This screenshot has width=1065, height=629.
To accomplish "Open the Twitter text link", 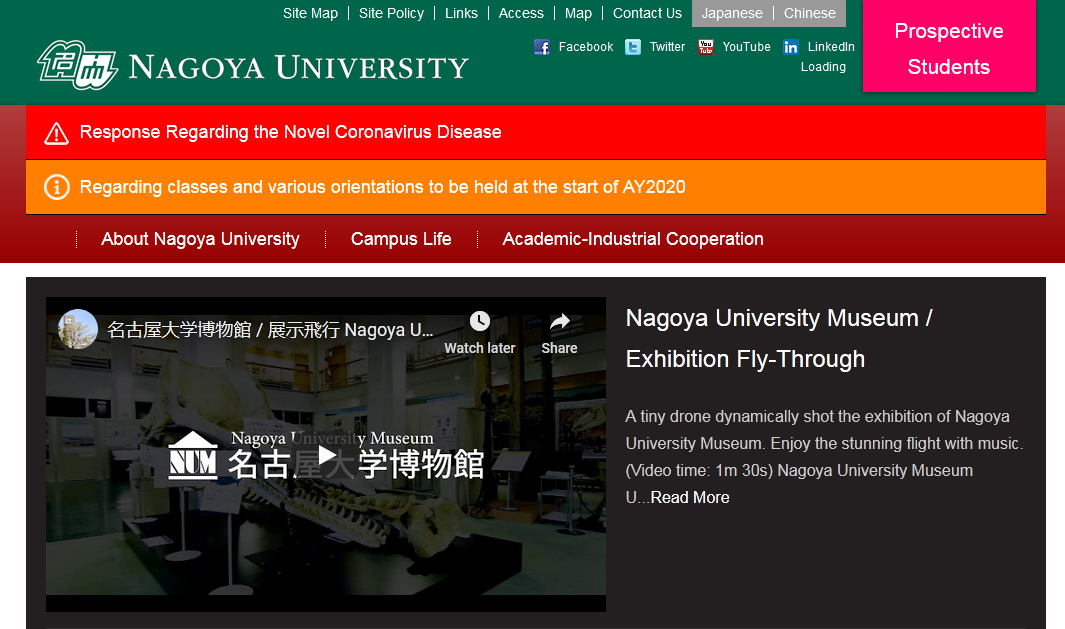I will [668, 47].
